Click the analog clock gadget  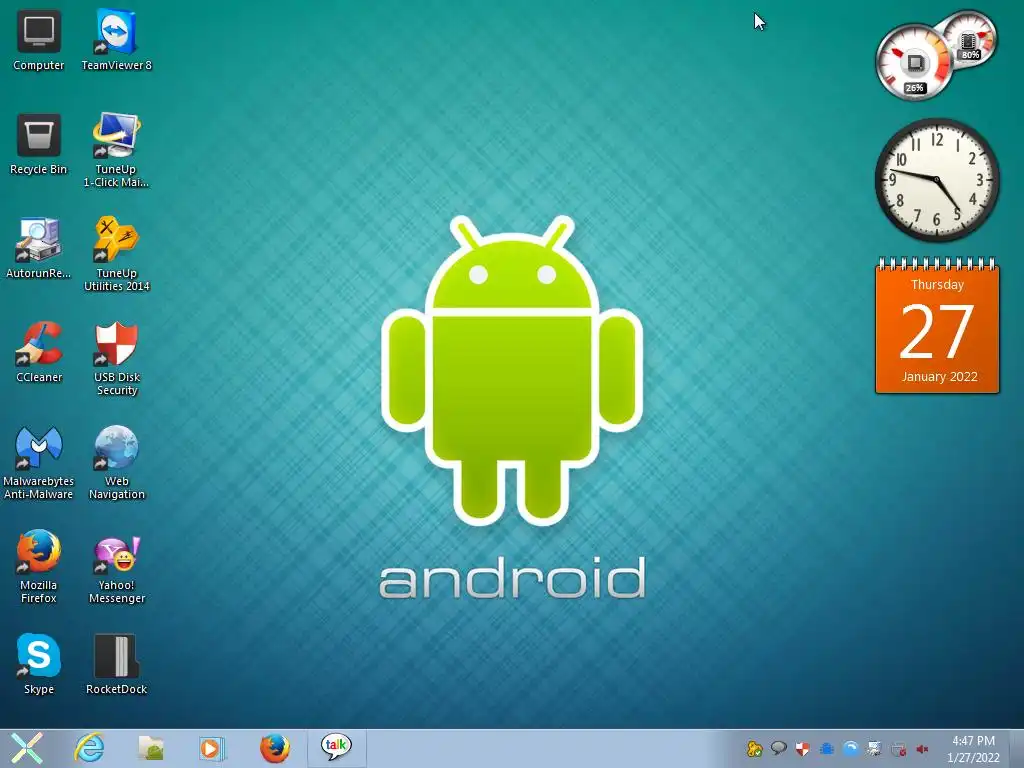click(x=937, y=180)
